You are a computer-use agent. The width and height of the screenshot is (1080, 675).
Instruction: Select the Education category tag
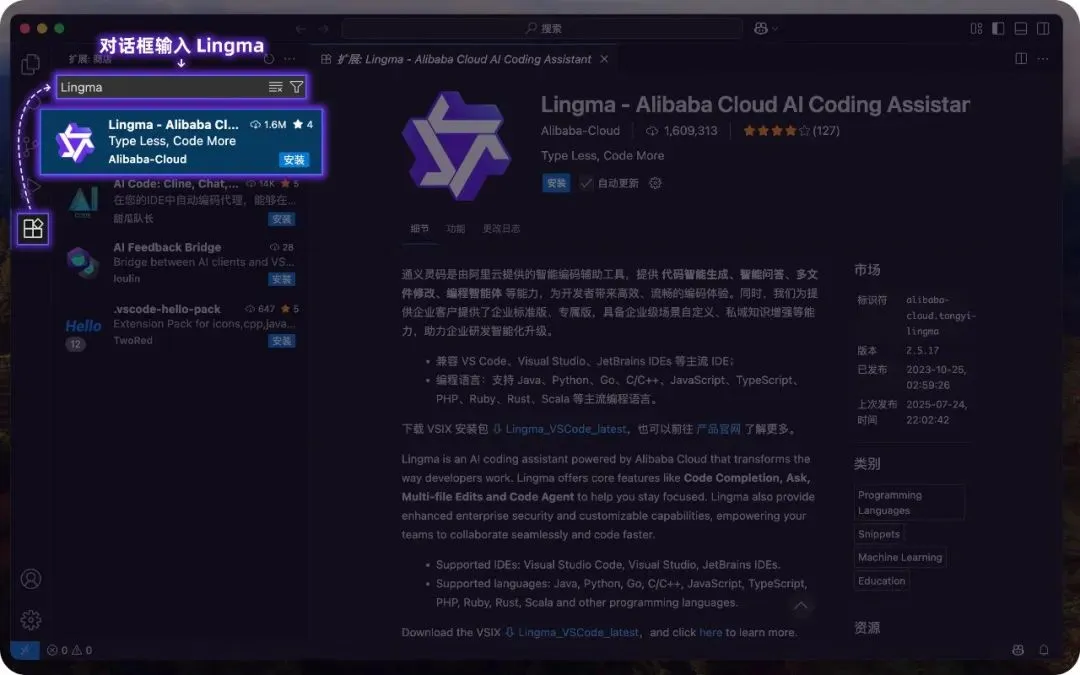pos(882,581)
